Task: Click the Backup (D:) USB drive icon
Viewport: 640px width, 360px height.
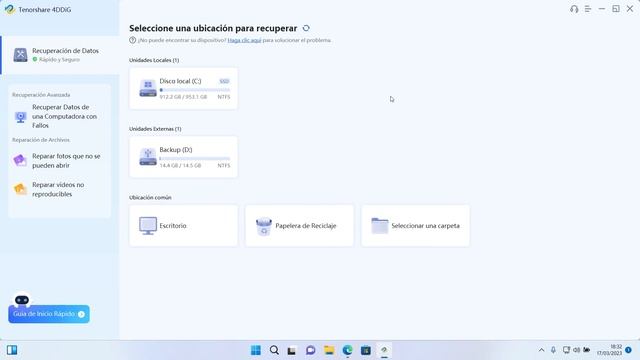Action: 148,157
